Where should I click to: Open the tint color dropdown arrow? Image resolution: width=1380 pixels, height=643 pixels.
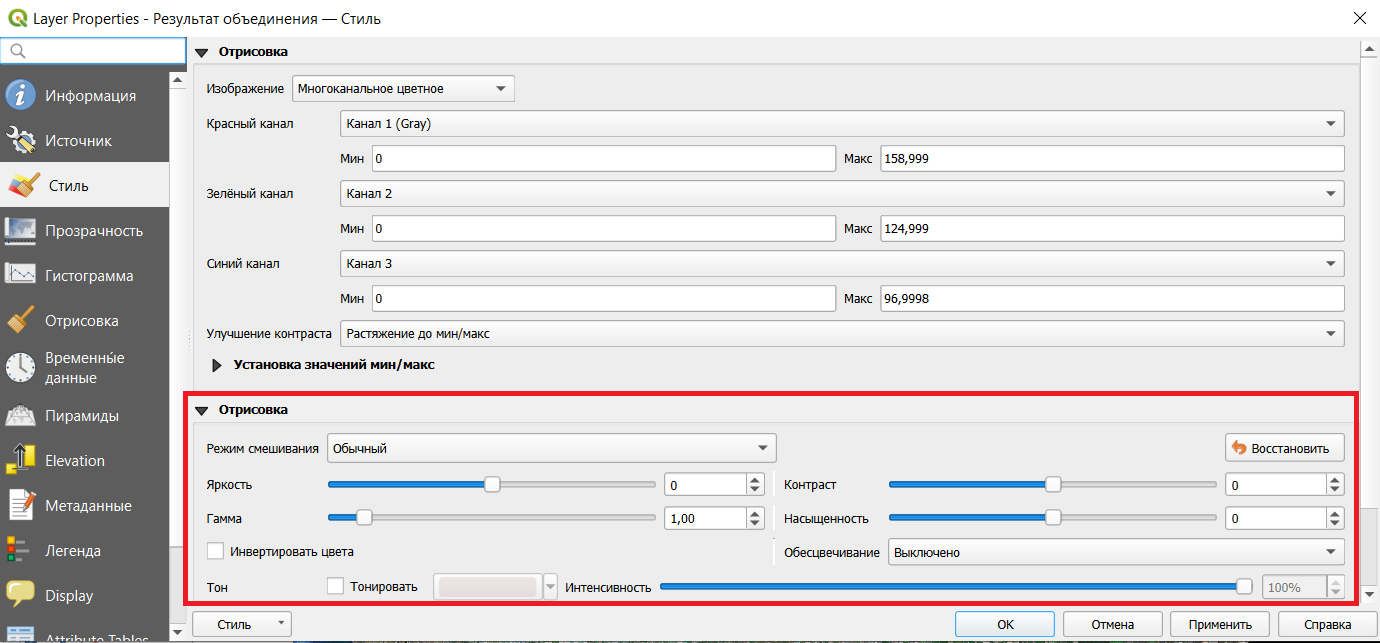(550, 587)
